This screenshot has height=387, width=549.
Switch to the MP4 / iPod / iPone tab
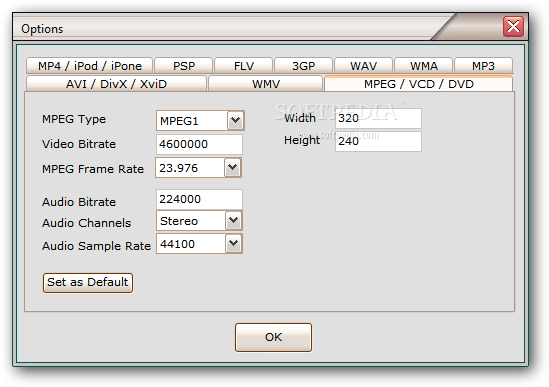tap(89, 66)
